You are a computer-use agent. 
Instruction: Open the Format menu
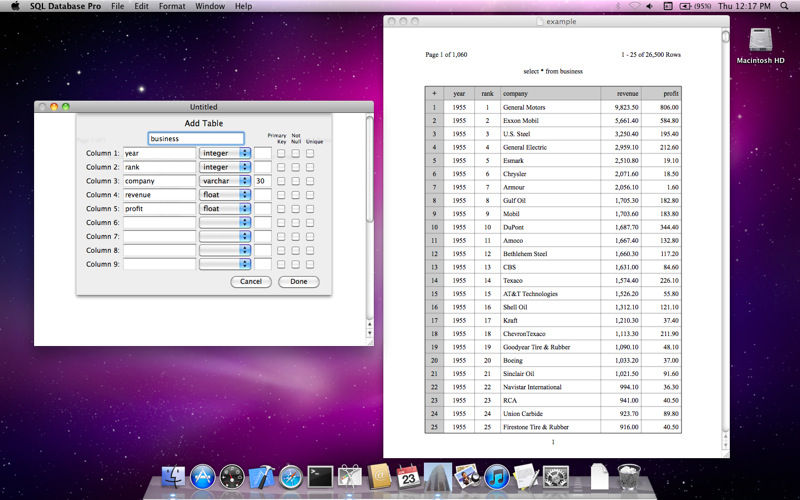click(172, 6)
